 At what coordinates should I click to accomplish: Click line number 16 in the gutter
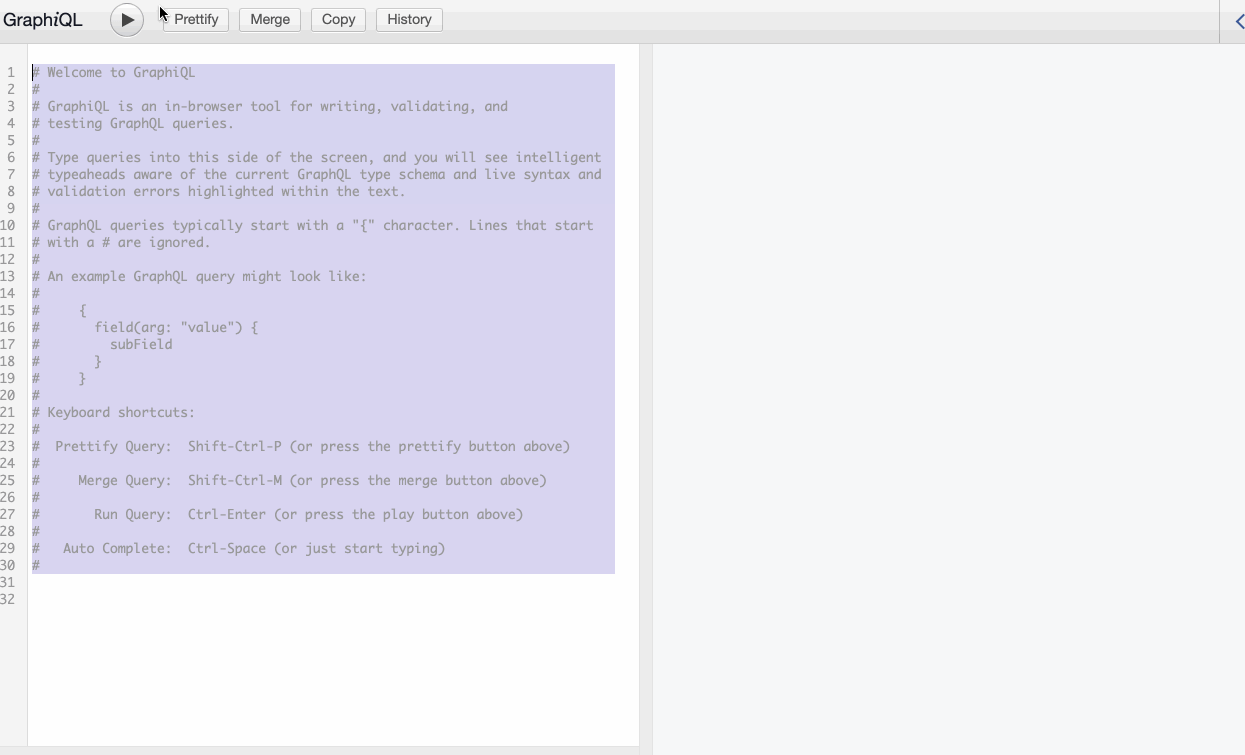(x=10, y=327)
